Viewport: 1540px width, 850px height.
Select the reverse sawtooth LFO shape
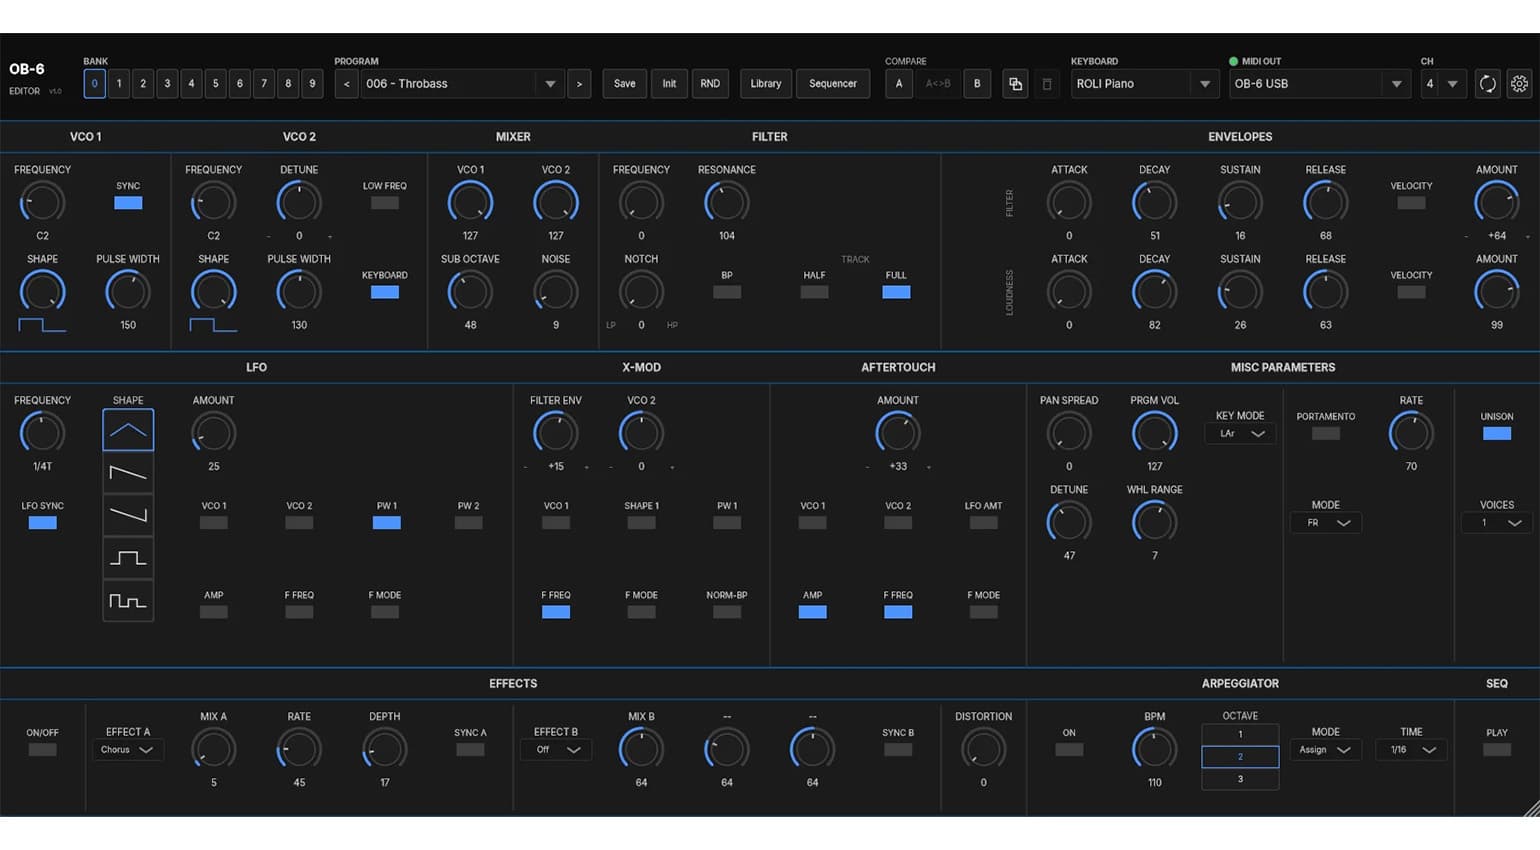point(128,515)
